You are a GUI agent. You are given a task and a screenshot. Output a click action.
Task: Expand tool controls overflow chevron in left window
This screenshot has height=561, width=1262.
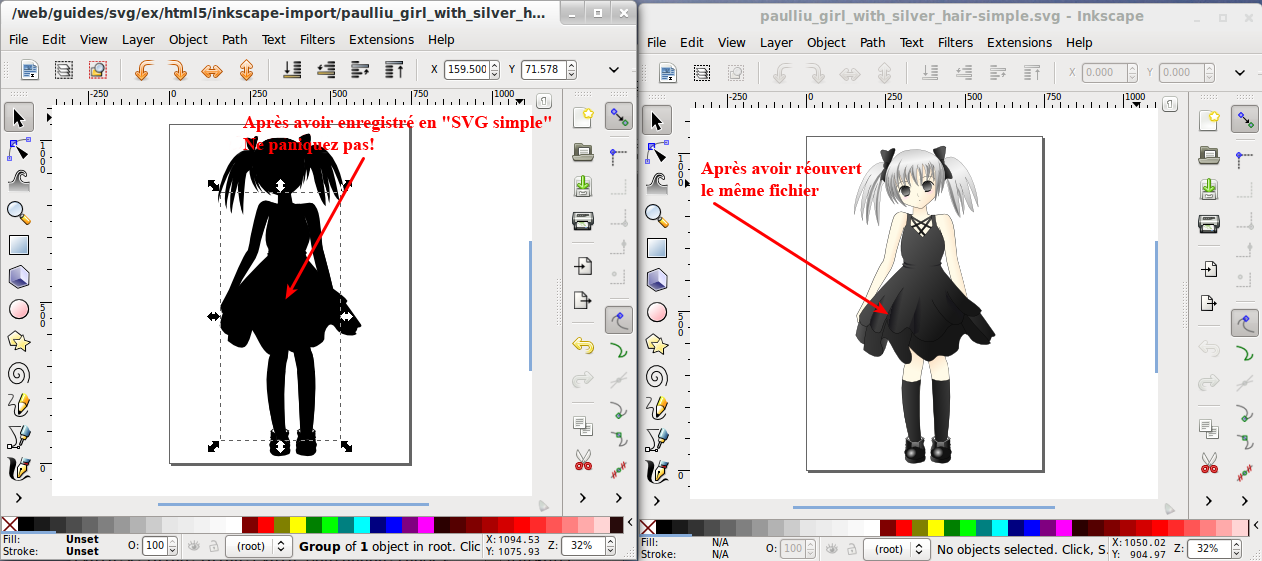tap(614, 70)
